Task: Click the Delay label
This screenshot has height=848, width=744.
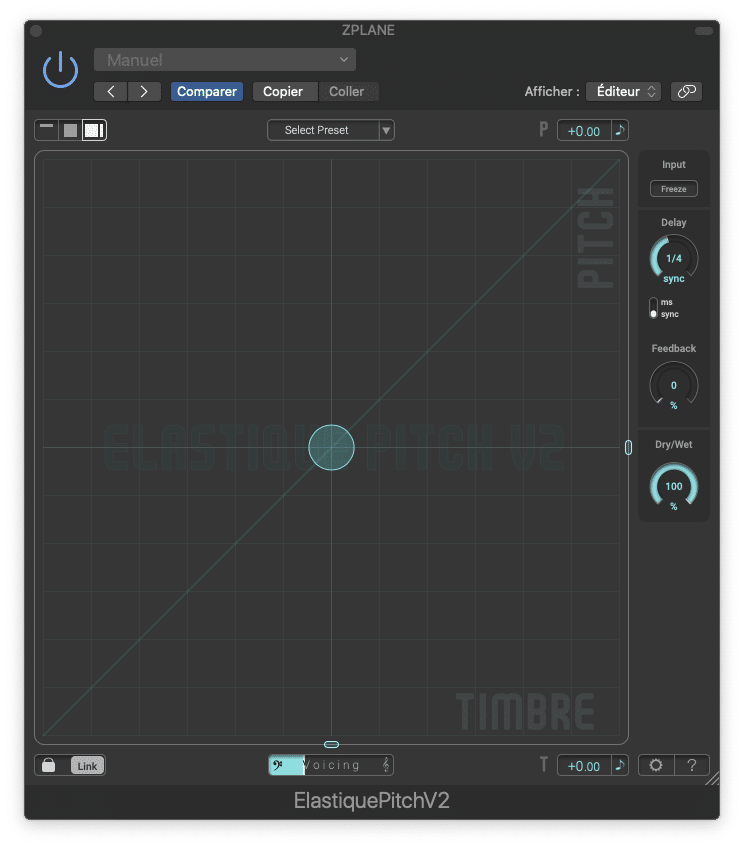Action: (x=674, y=222)
